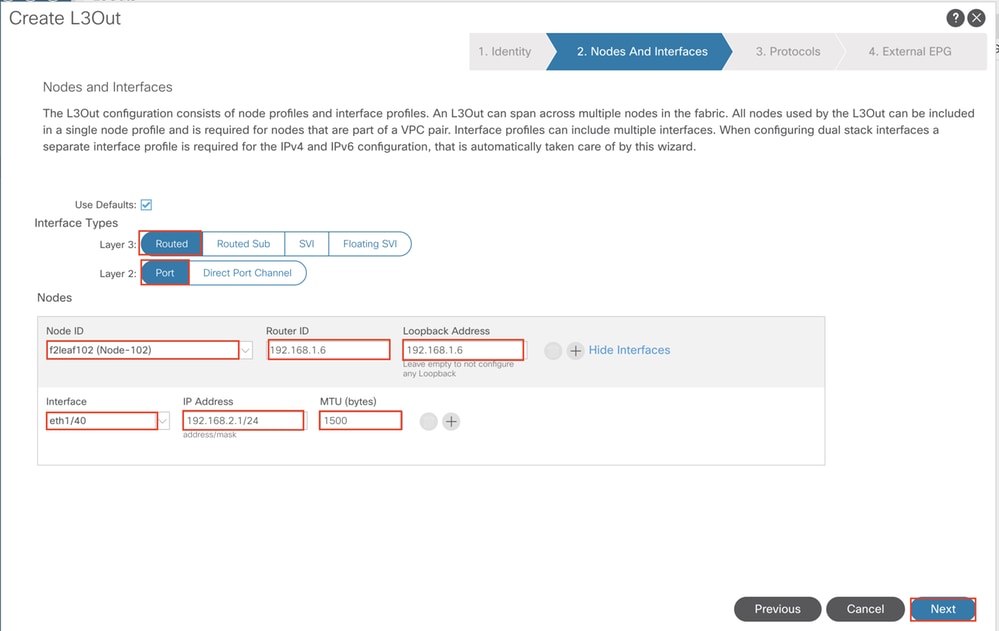Open the Interface eth1/40 dropdown
Image resolution: width=999 pixels, height=631 pixels.
[164, 421]
